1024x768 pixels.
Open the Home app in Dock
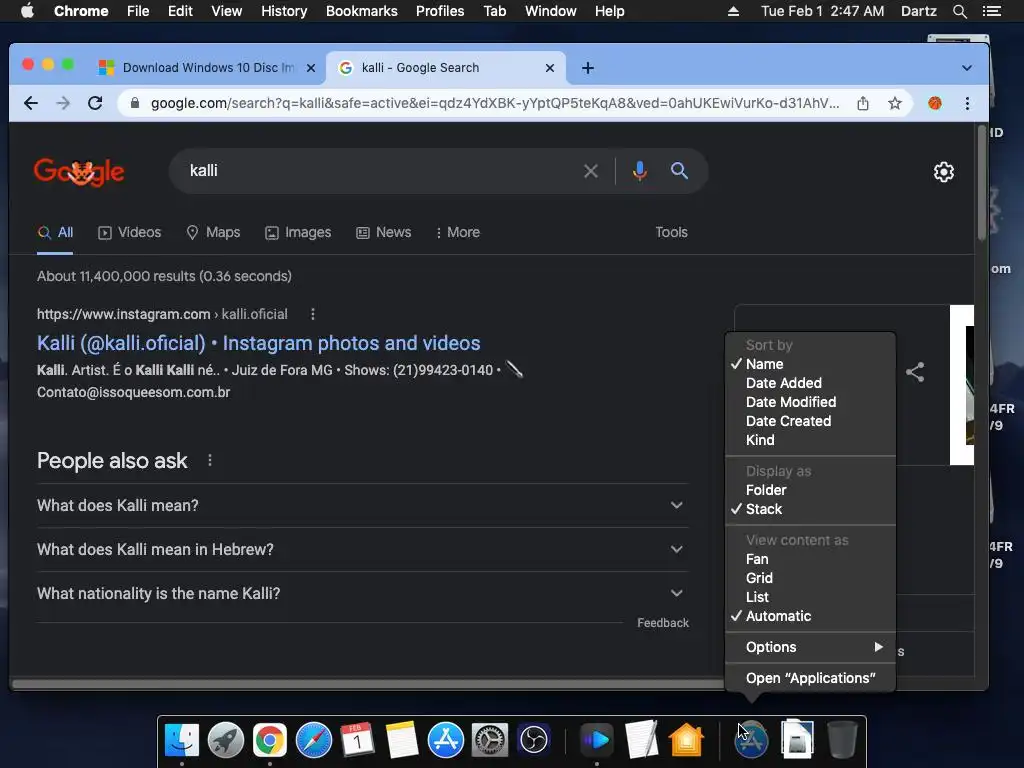pos(686,740)
